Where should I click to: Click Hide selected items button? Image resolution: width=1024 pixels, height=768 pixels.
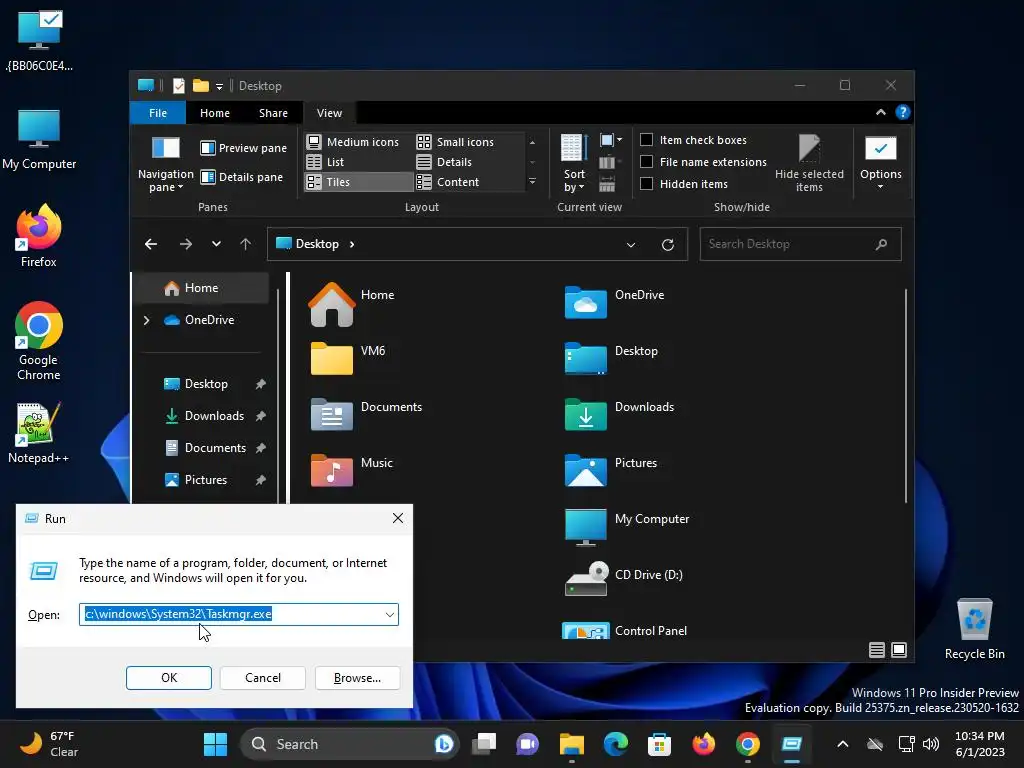[x=809, y=163]
